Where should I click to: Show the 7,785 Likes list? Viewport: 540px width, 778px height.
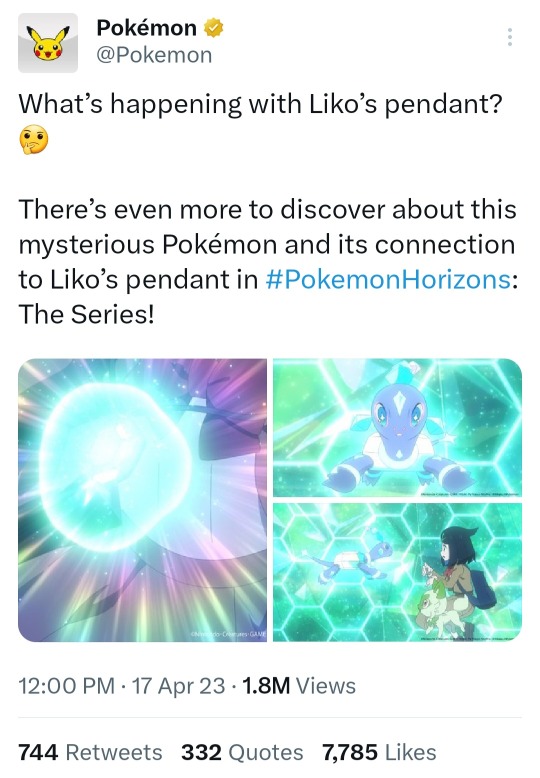(x=379, y=753)
